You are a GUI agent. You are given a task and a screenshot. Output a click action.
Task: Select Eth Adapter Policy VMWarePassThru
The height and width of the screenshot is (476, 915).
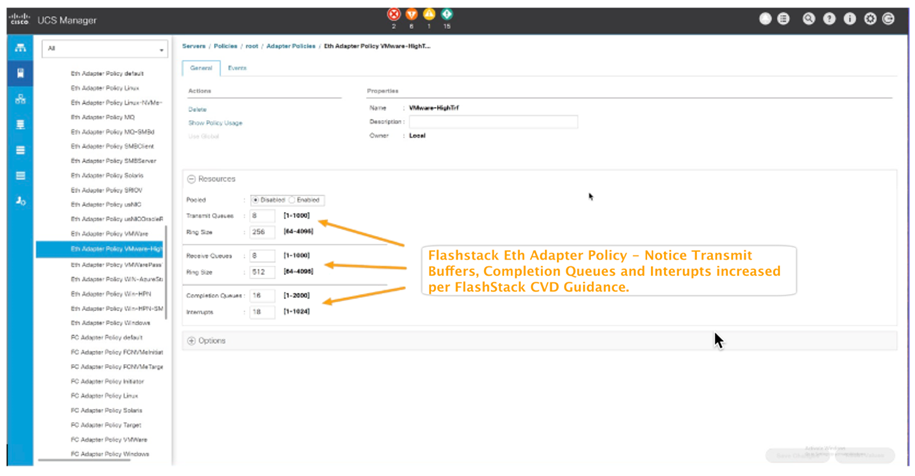coord(116,265)
